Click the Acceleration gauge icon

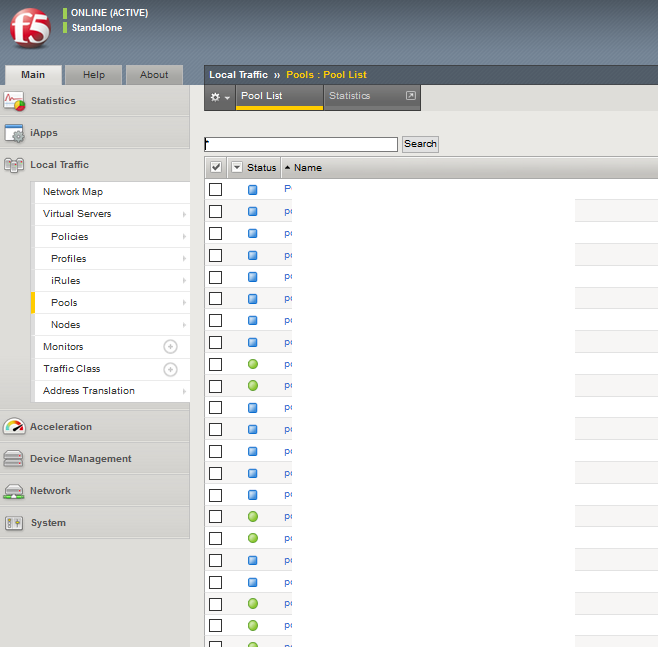click(x=14, y=426)
